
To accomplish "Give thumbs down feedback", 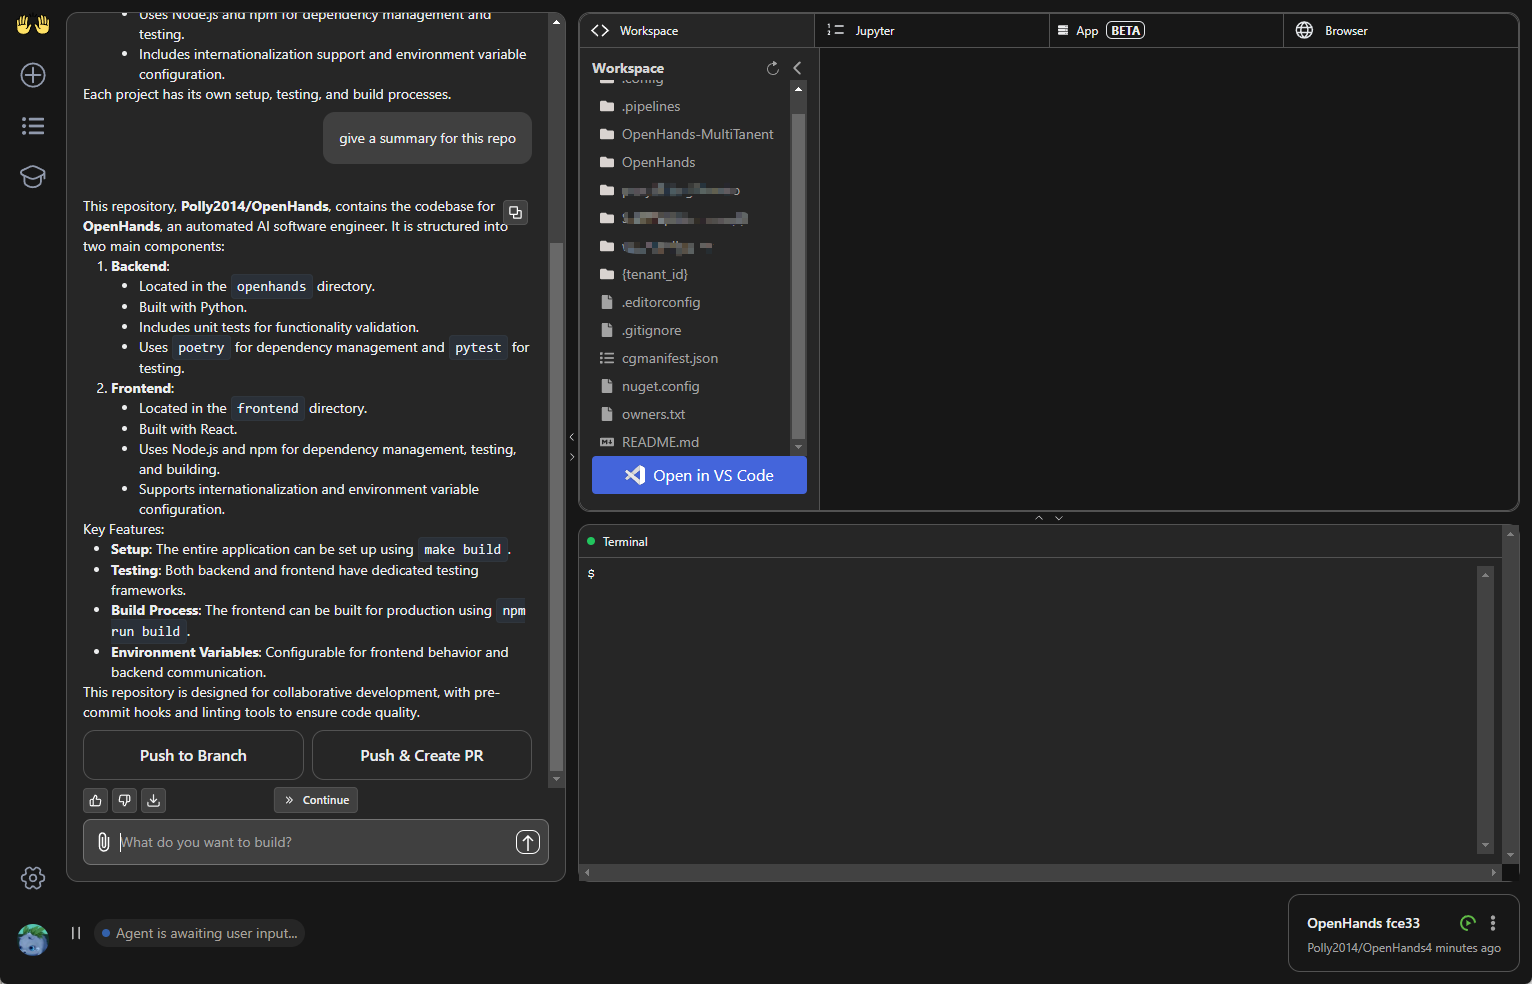I will pos(125,800).
